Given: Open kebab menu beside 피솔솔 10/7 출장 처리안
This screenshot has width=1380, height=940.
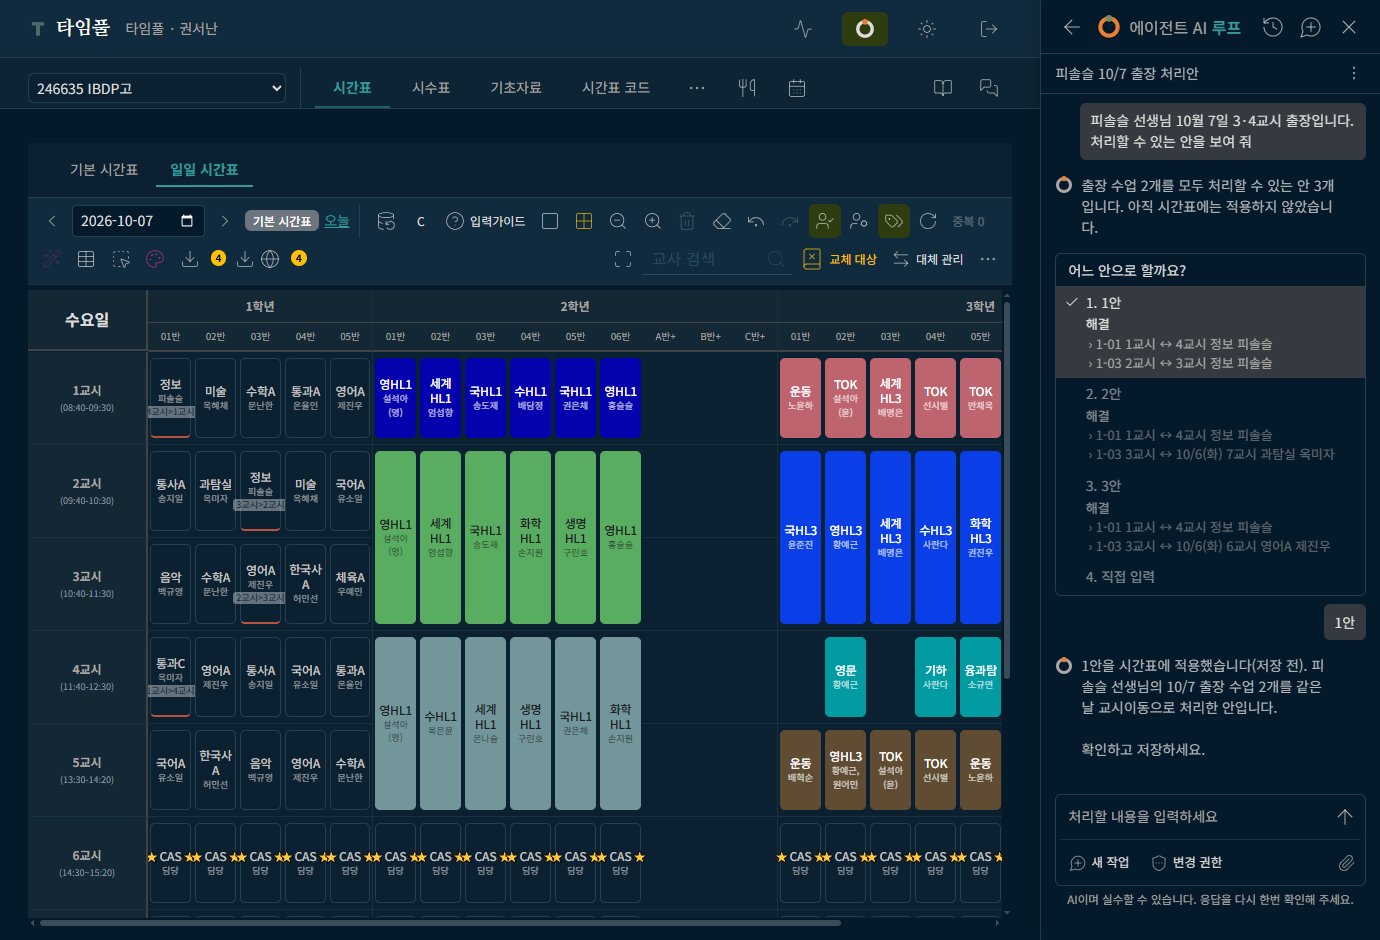Looking at the screenshot, I should click(1354, 73).
